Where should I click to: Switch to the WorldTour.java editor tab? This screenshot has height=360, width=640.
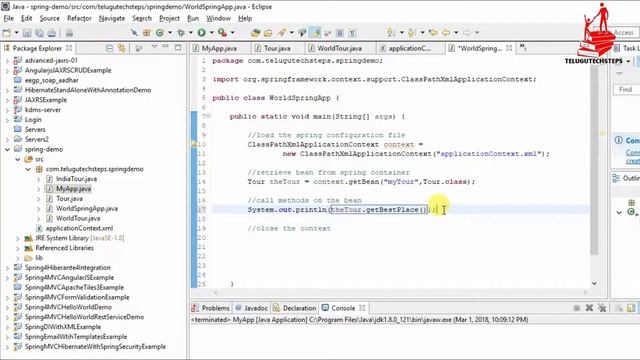point(340,48)
